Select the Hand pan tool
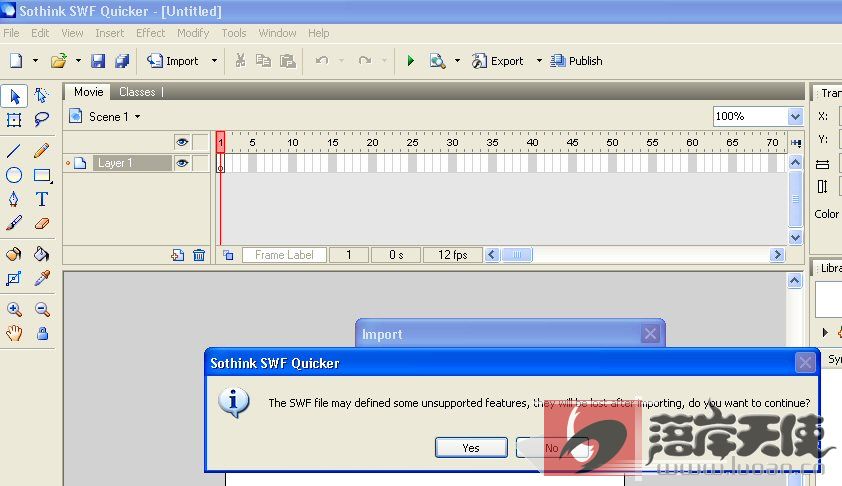842x486 pixels. [14, 333]
